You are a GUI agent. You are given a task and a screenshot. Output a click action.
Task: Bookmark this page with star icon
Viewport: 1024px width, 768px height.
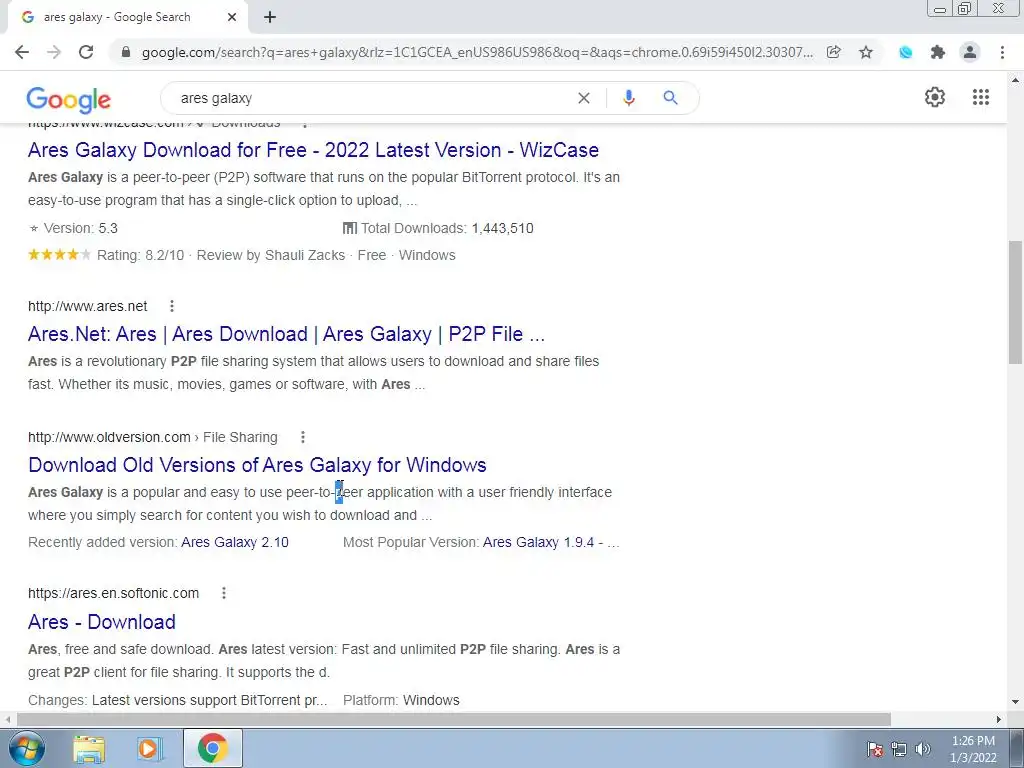pyautogui.click(x=866, y=52)
